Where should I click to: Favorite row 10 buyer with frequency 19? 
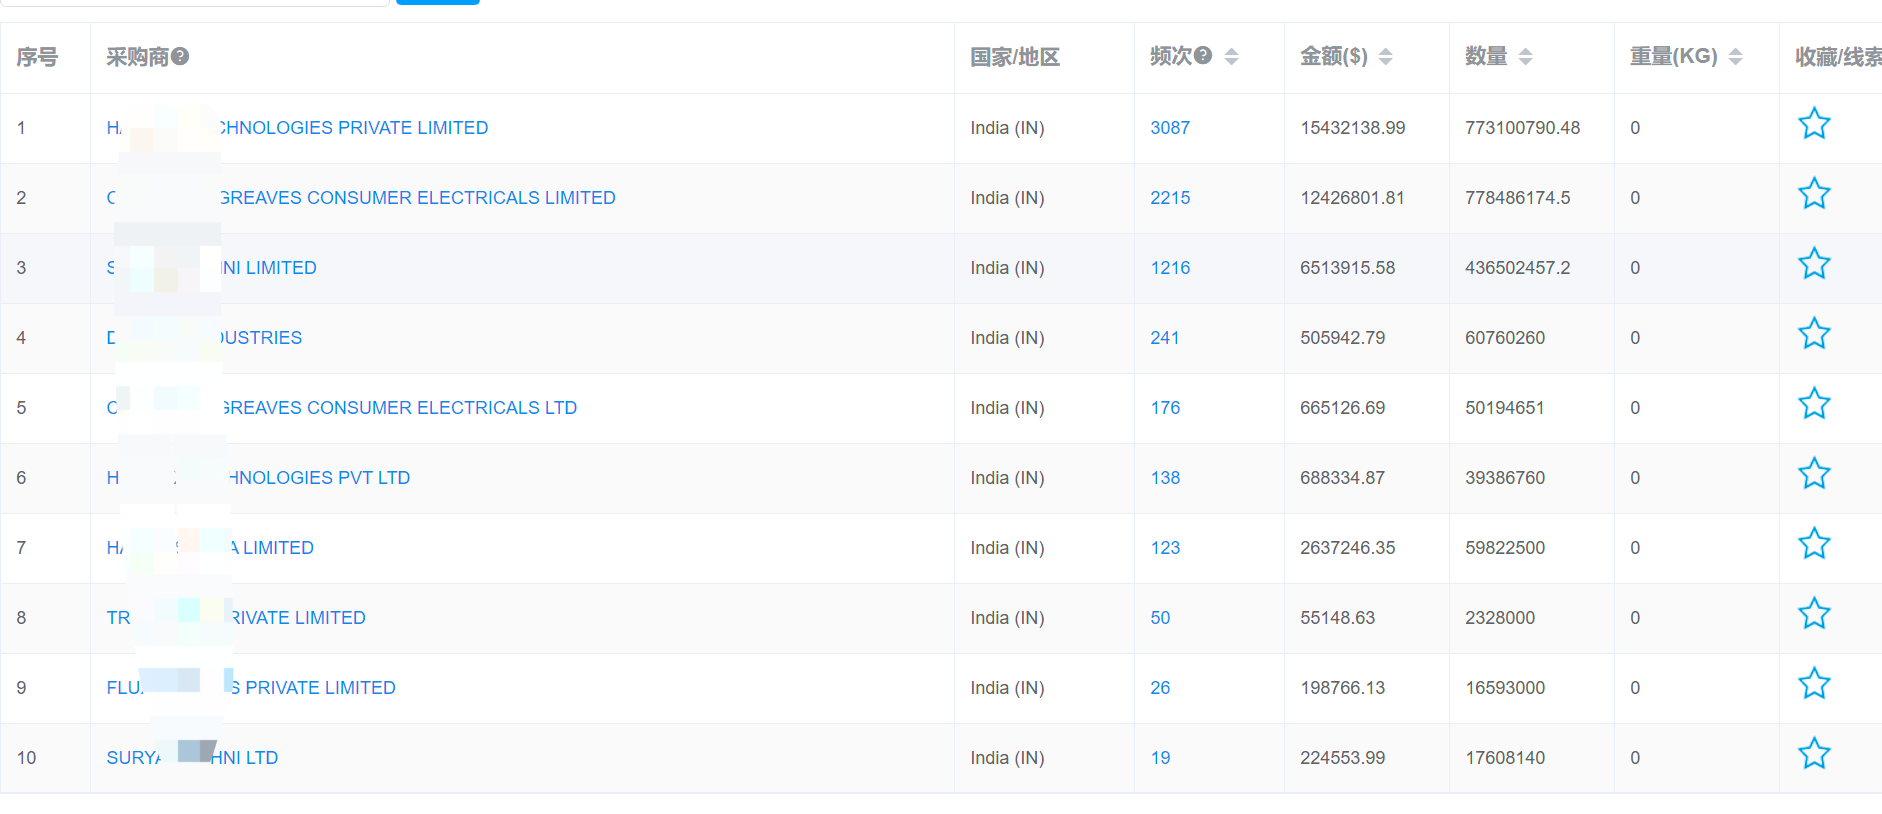coord(1814,754)
